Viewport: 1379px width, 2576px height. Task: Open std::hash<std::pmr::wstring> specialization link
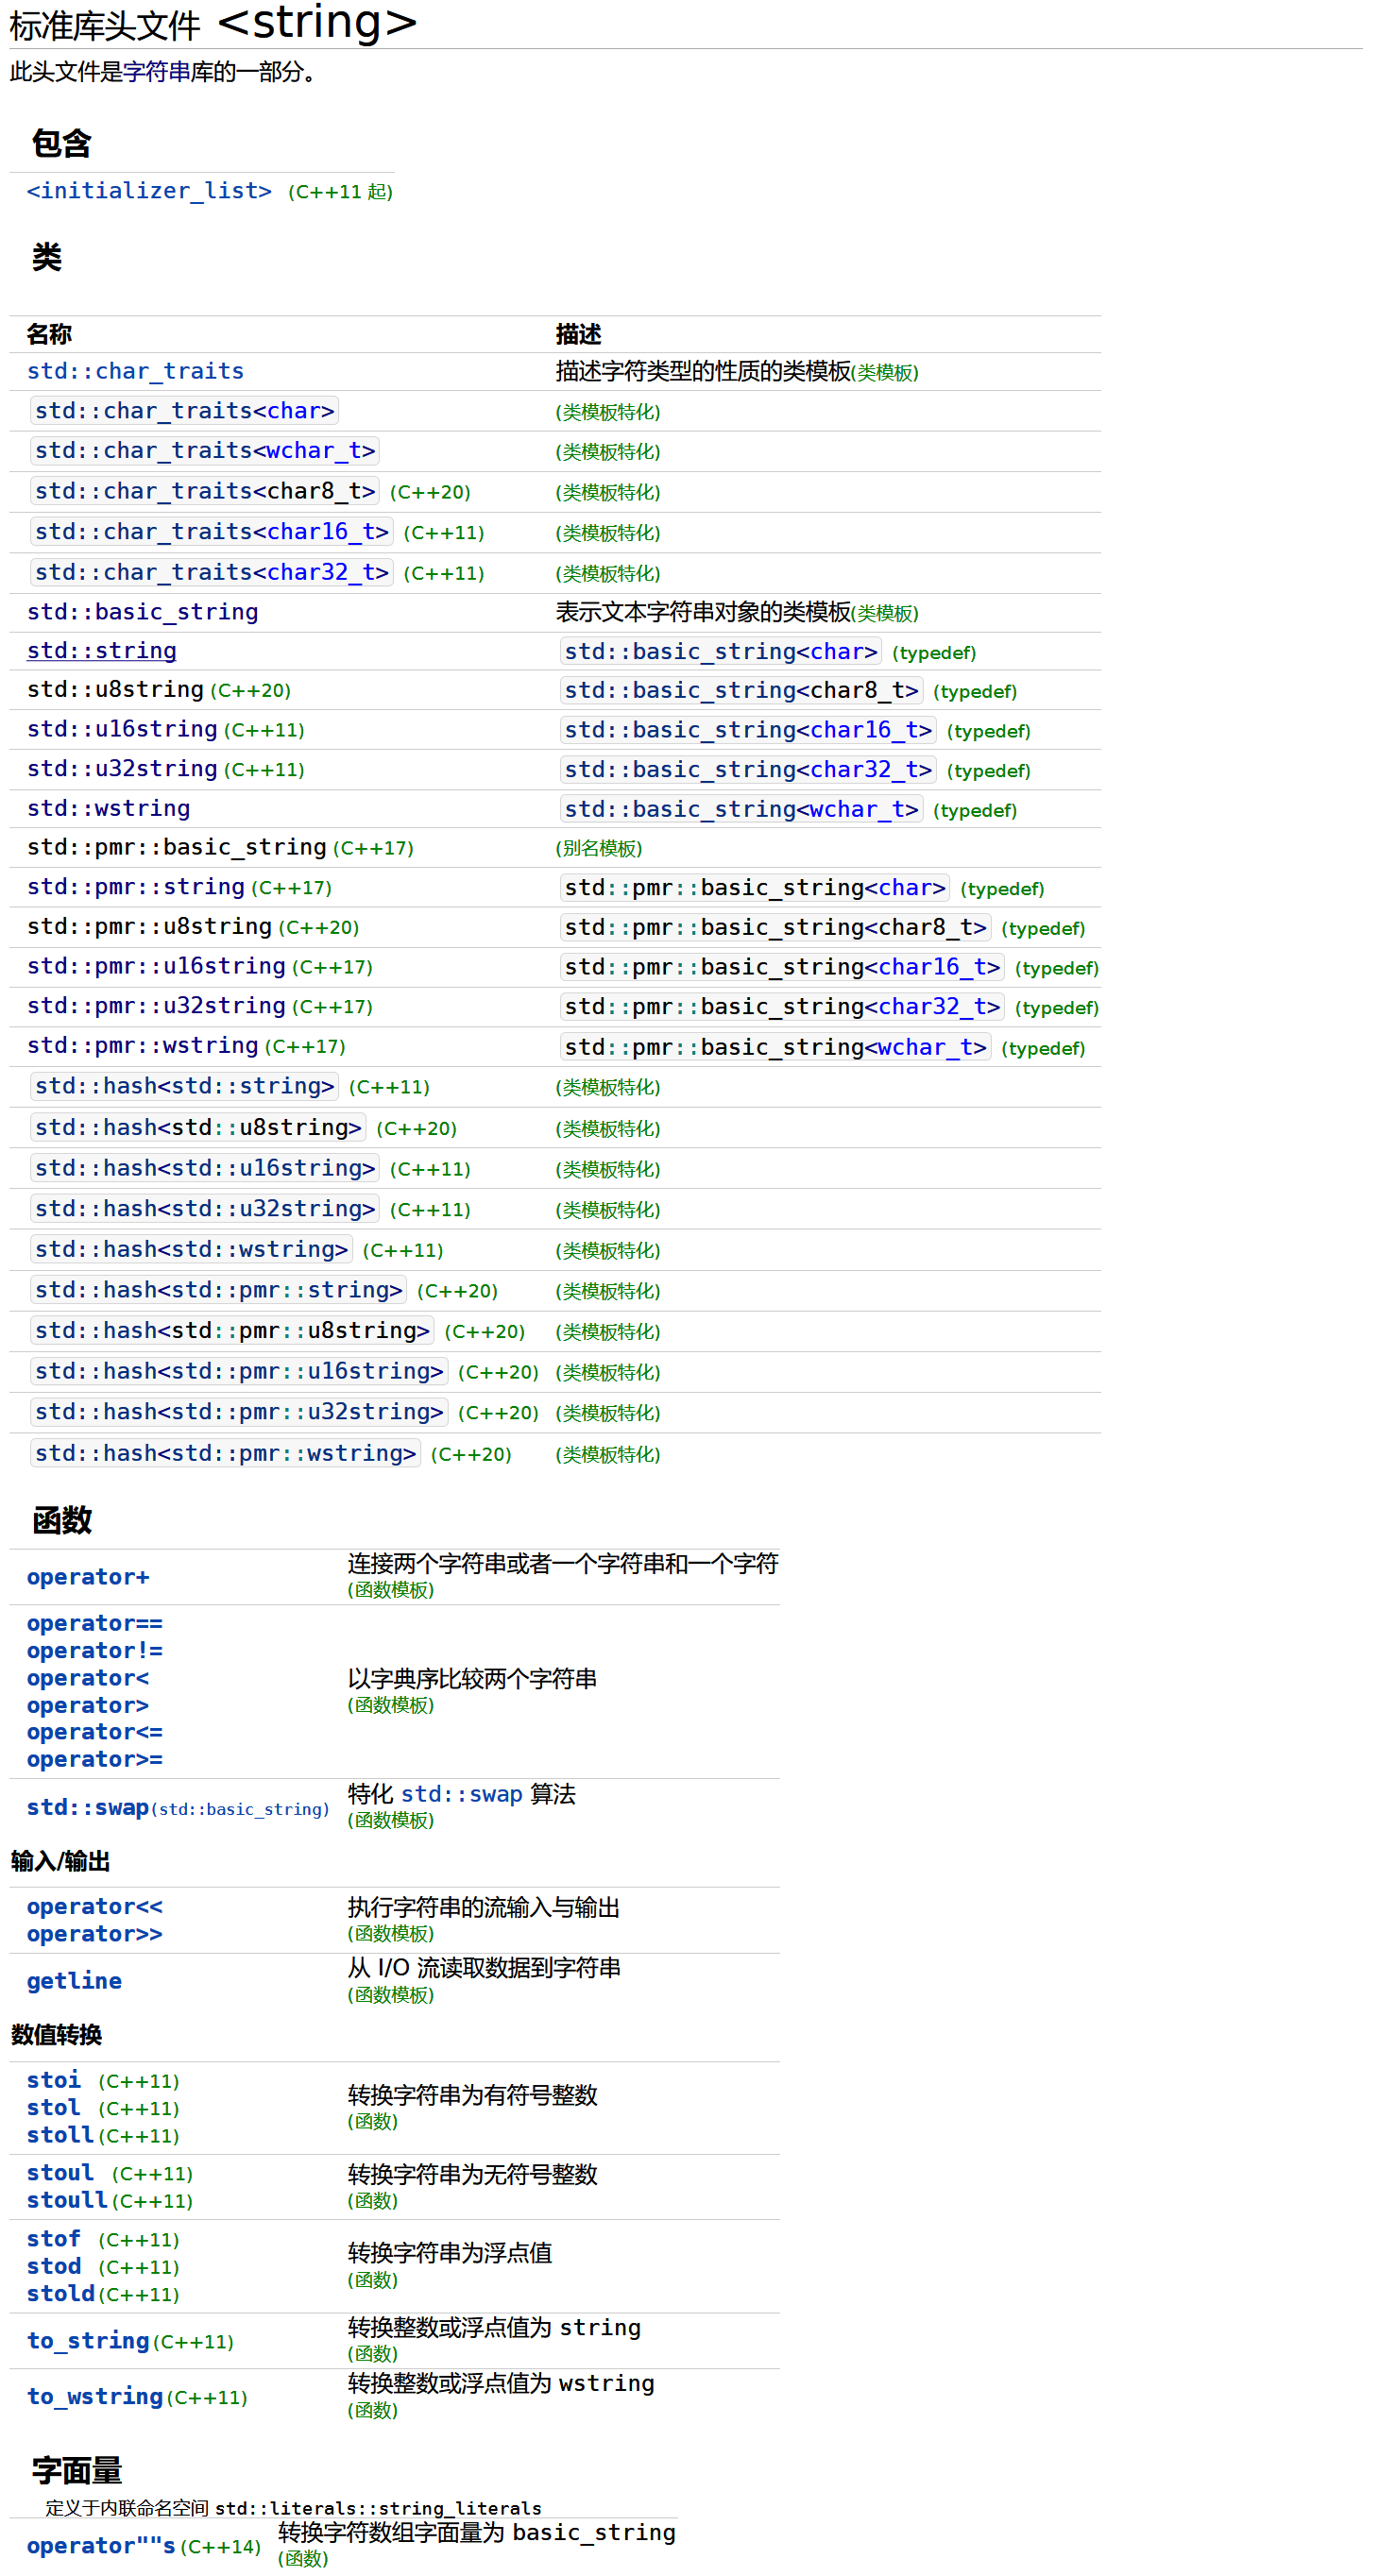[225, 1454]
